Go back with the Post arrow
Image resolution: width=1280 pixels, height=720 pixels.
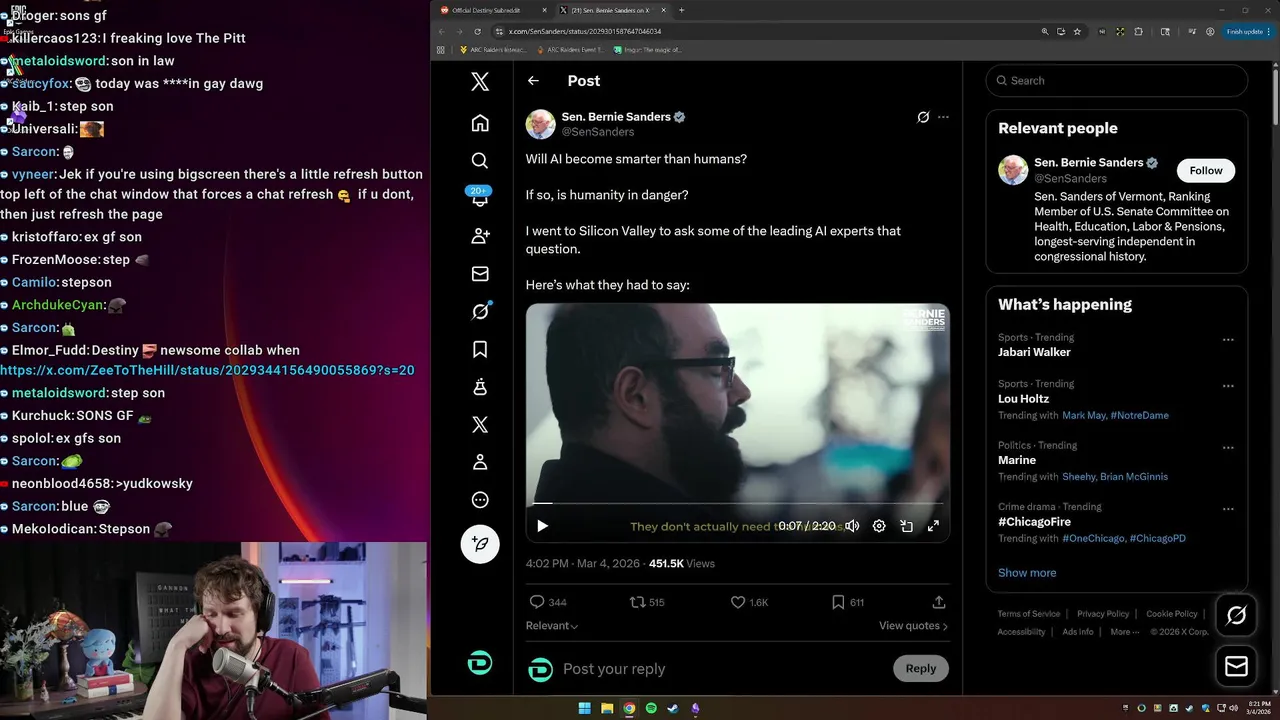[x=533, y=81]
